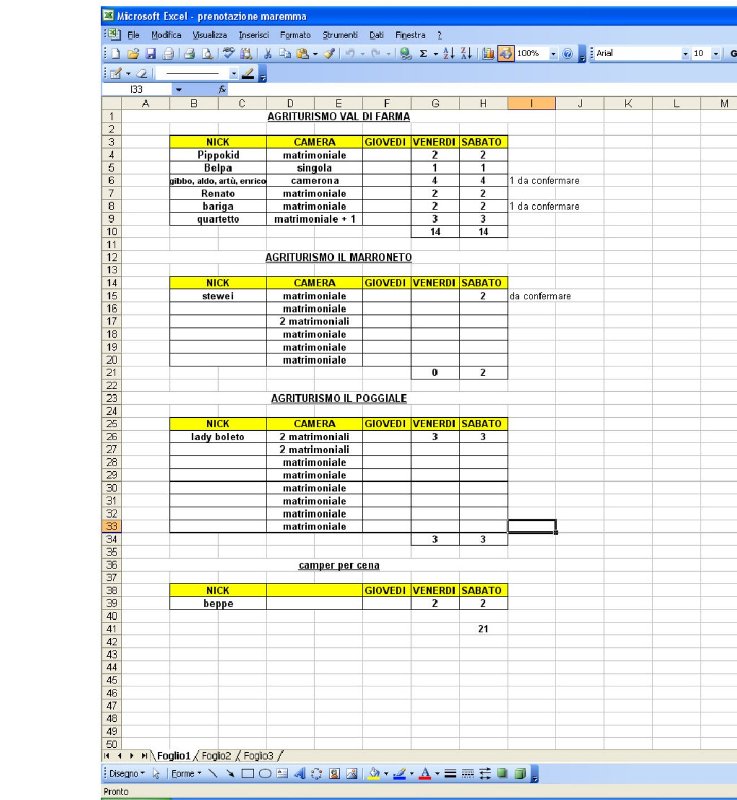Select the Rectangle shape tool
737x800 pixels.
(248, 773)
